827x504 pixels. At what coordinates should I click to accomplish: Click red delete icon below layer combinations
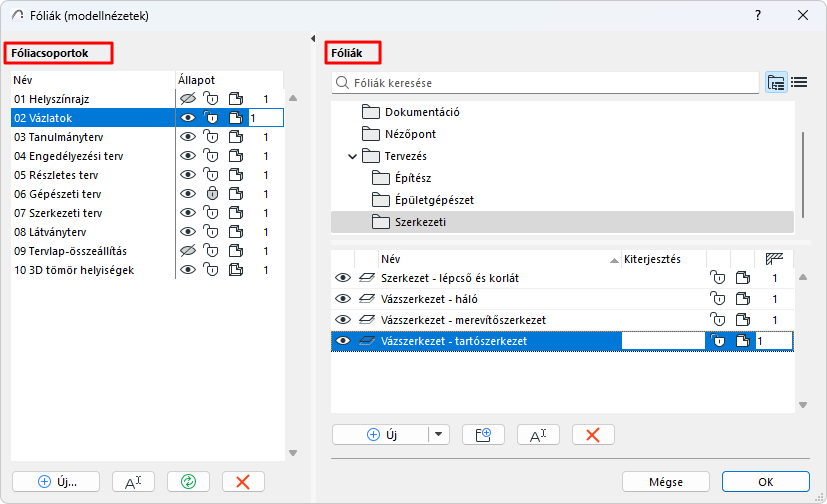tap(242, 481)
